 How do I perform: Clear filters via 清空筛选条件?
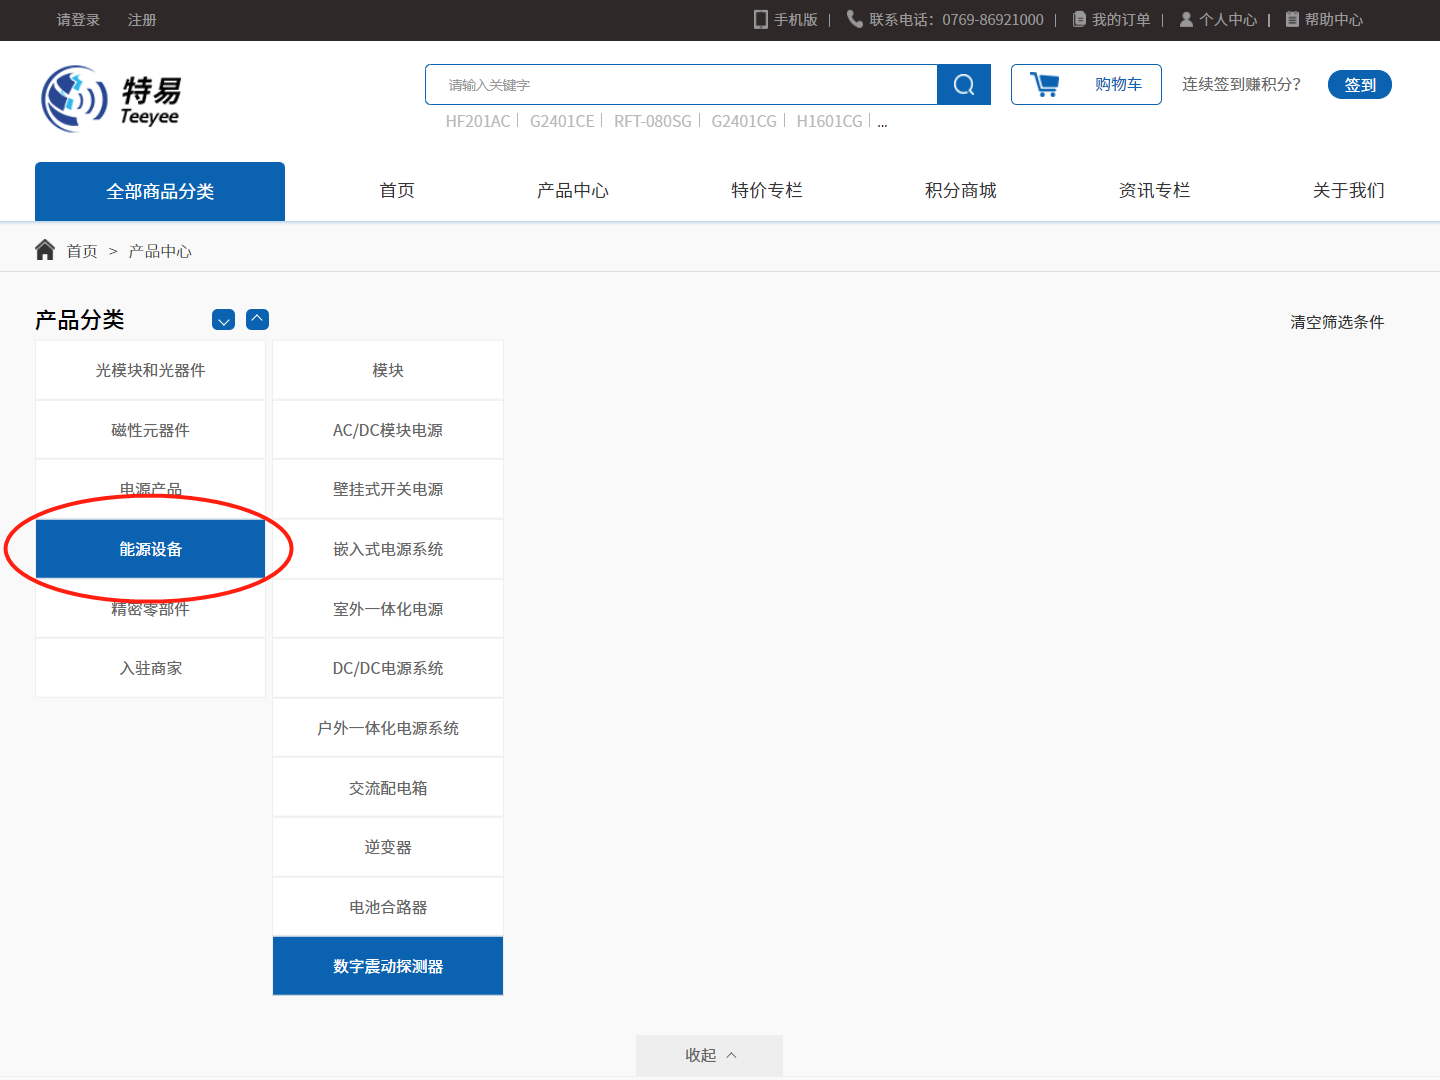[x=1337, y=322]
